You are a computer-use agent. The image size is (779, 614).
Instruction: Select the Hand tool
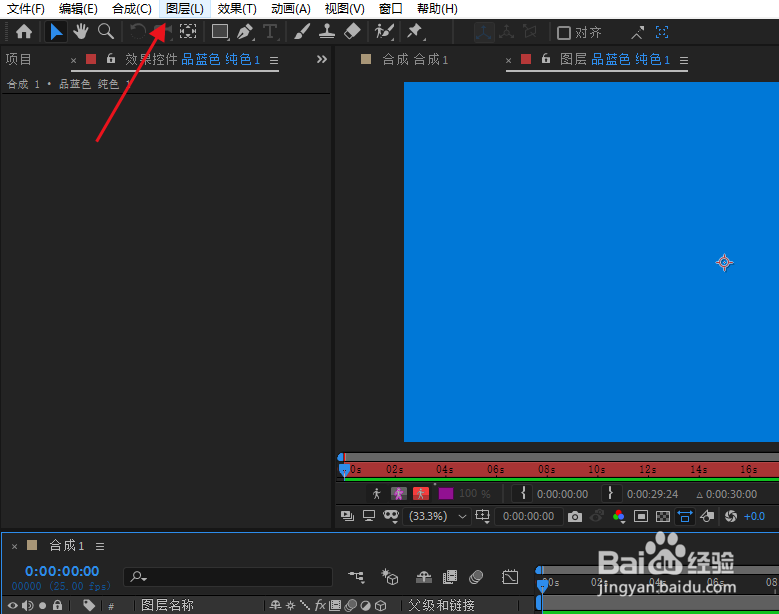(x=80, y=32)
